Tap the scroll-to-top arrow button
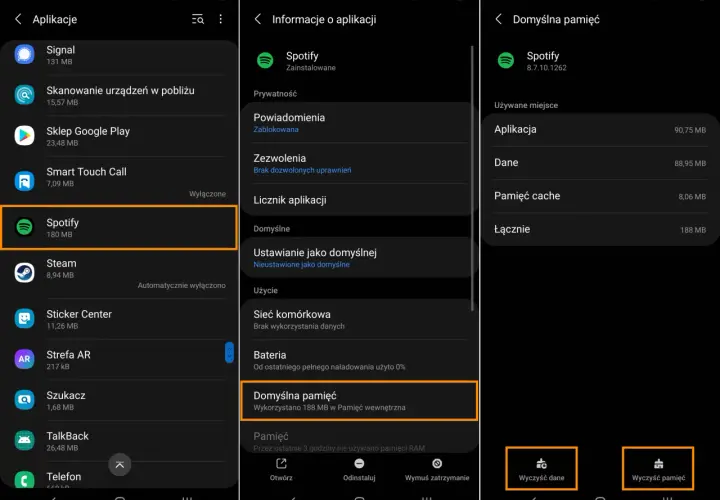The height and width of the screenshot is (500, 720). coord(119,465)
